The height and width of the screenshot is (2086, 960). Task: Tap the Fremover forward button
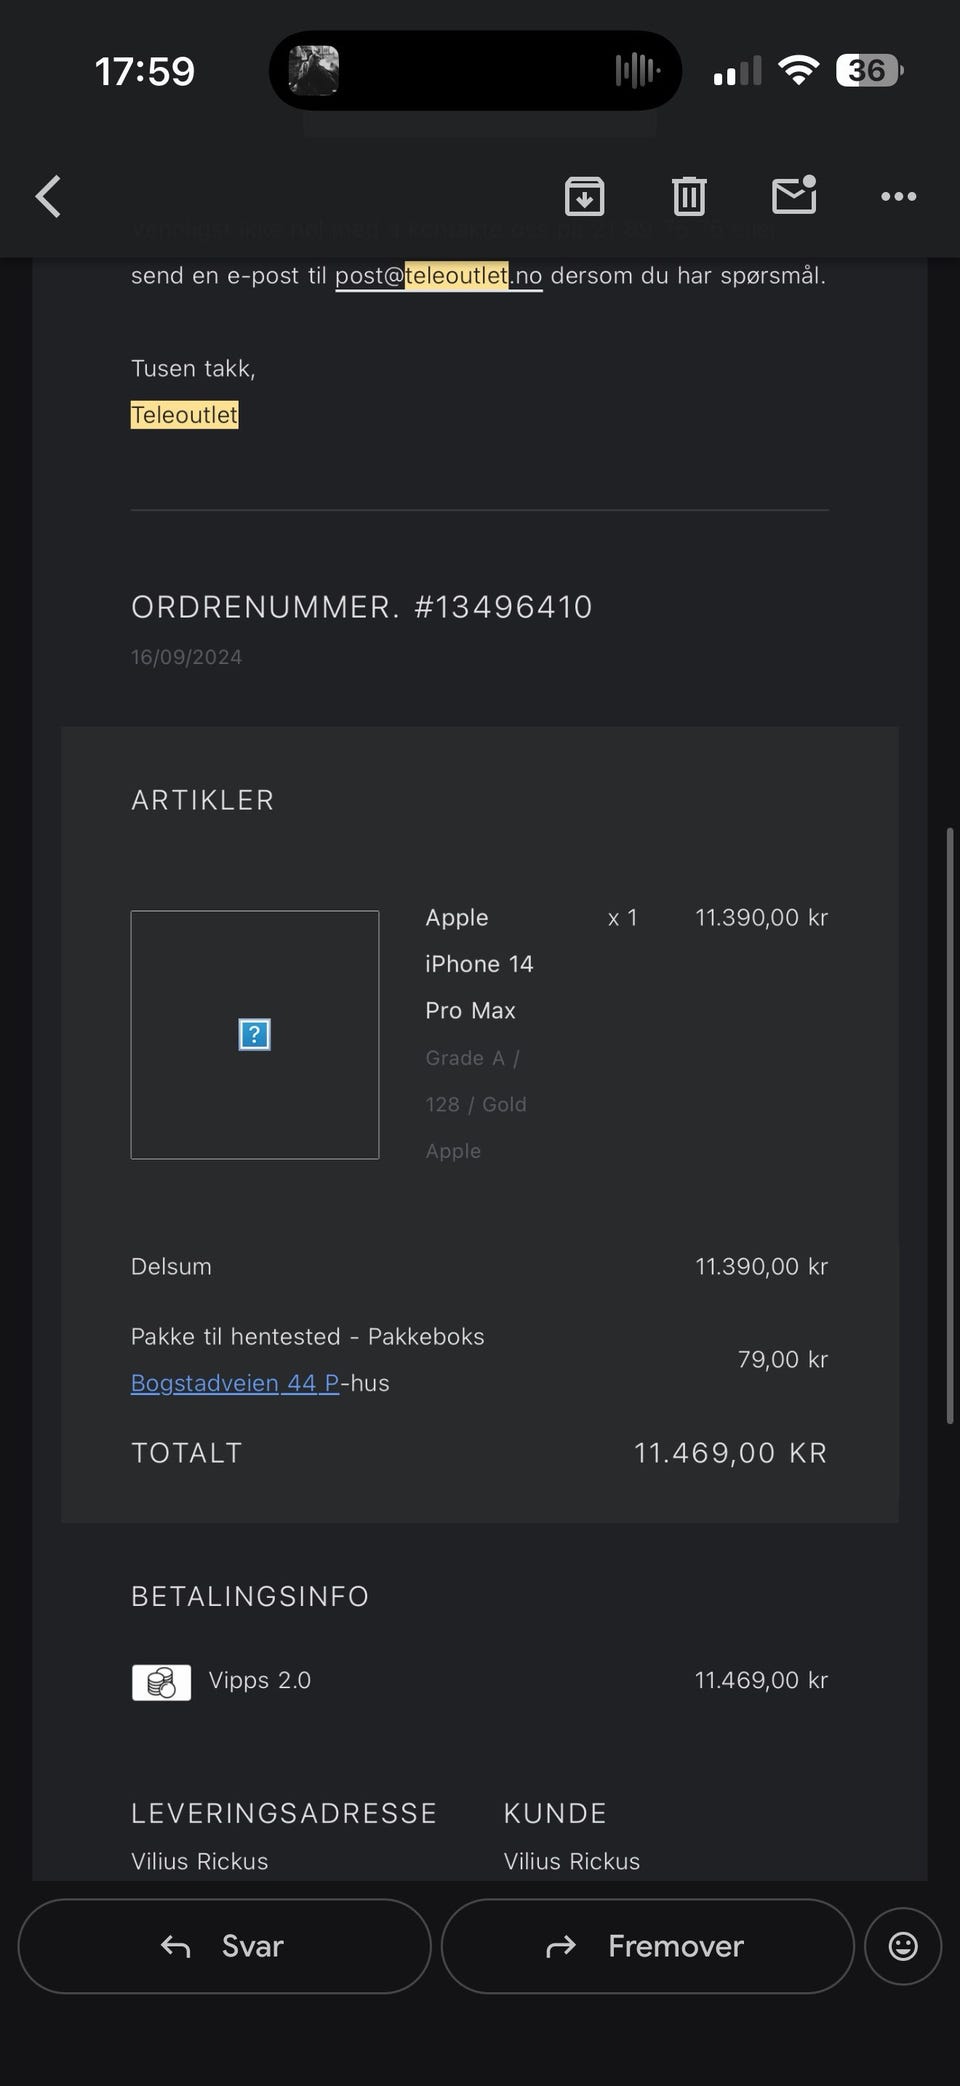(647, 1946)
